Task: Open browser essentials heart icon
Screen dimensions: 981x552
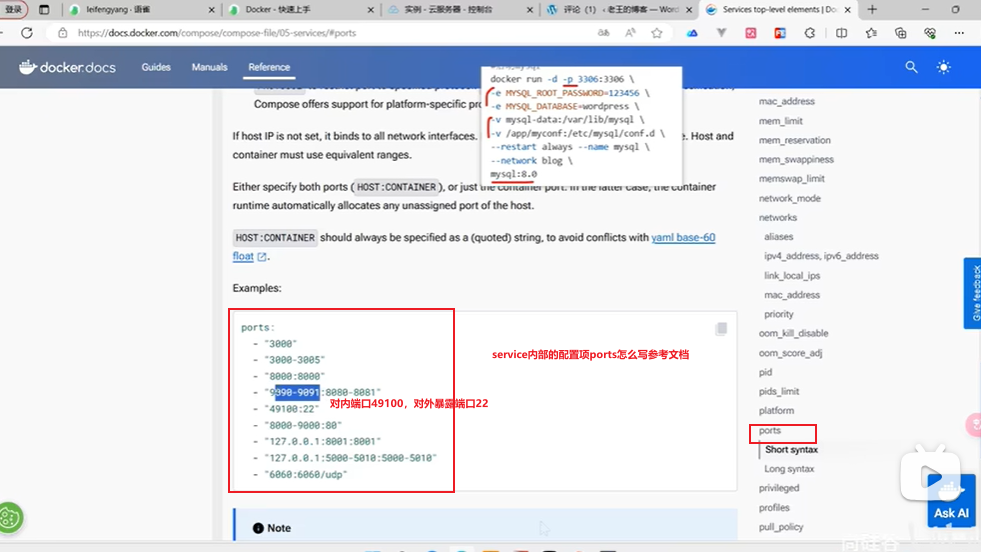Action: pos(930,33)
